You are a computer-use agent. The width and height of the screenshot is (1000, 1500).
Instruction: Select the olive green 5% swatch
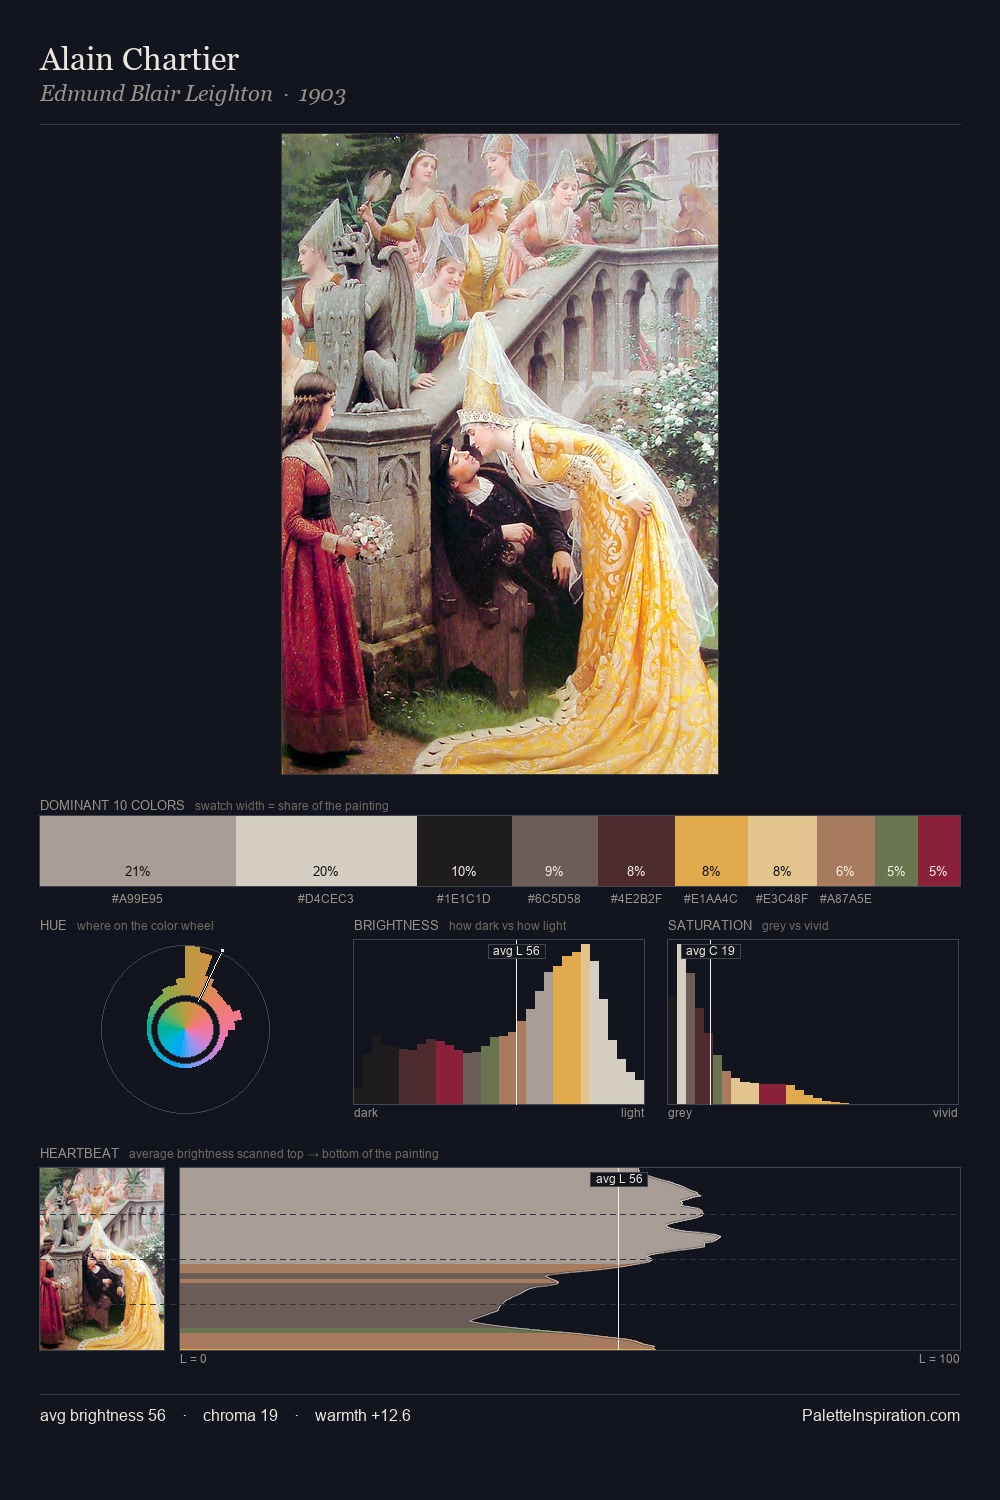pos(896,851)
